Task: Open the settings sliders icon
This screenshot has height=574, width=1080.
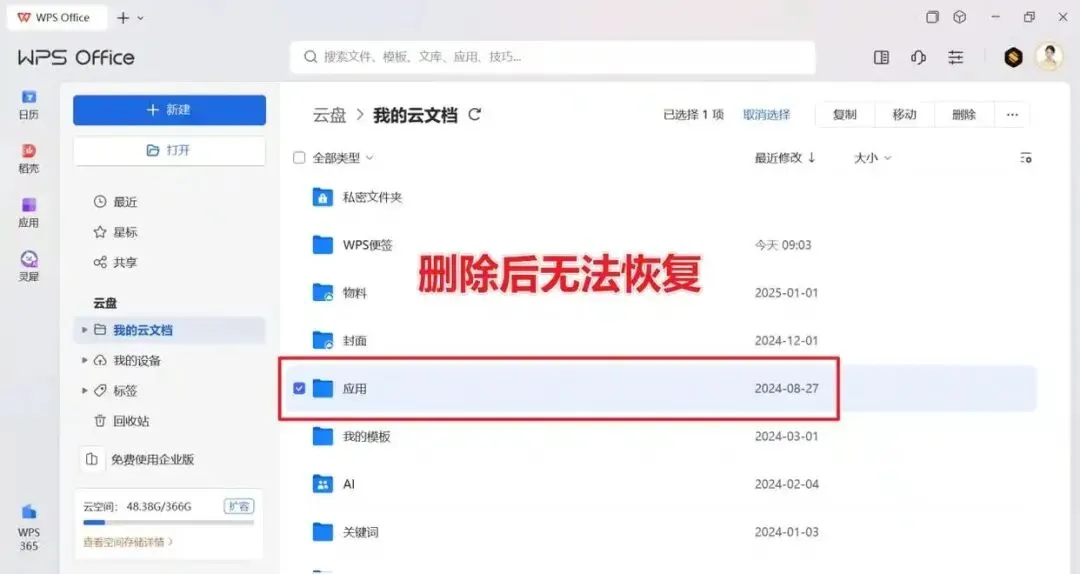Action: click(955, 57)
